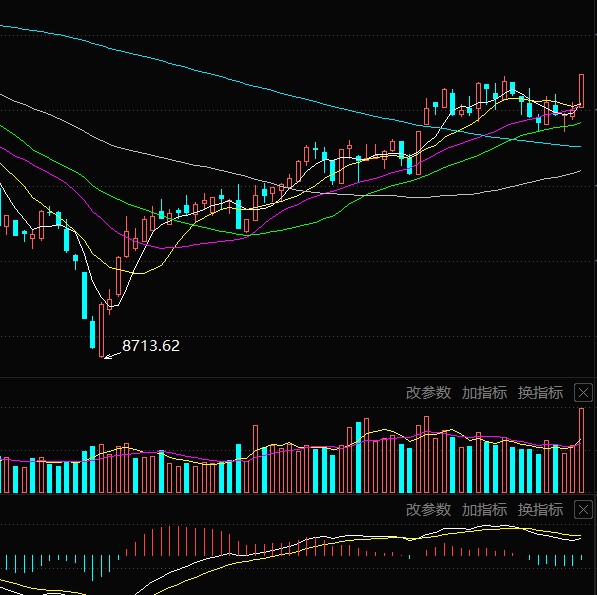Viewport: 597px width, 595px height.
Task: Select the lowest candlestick at the 8713.62 arrow
Action: click(101, 330)
